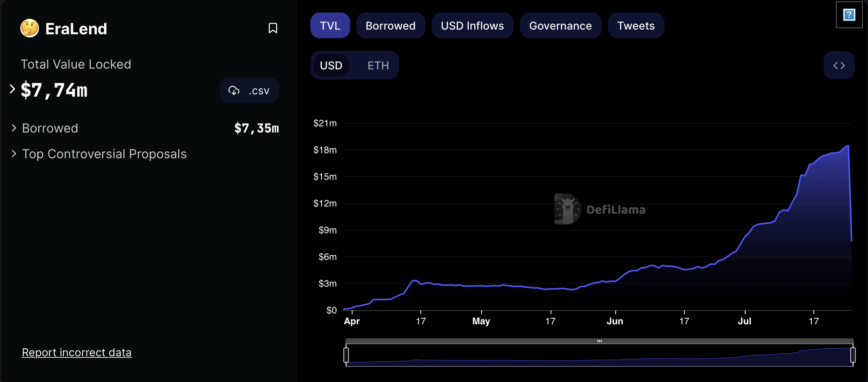Expand the Total Value Locked breakdown
The width and height of the screenshot is (868, 382).
[12, 89]
